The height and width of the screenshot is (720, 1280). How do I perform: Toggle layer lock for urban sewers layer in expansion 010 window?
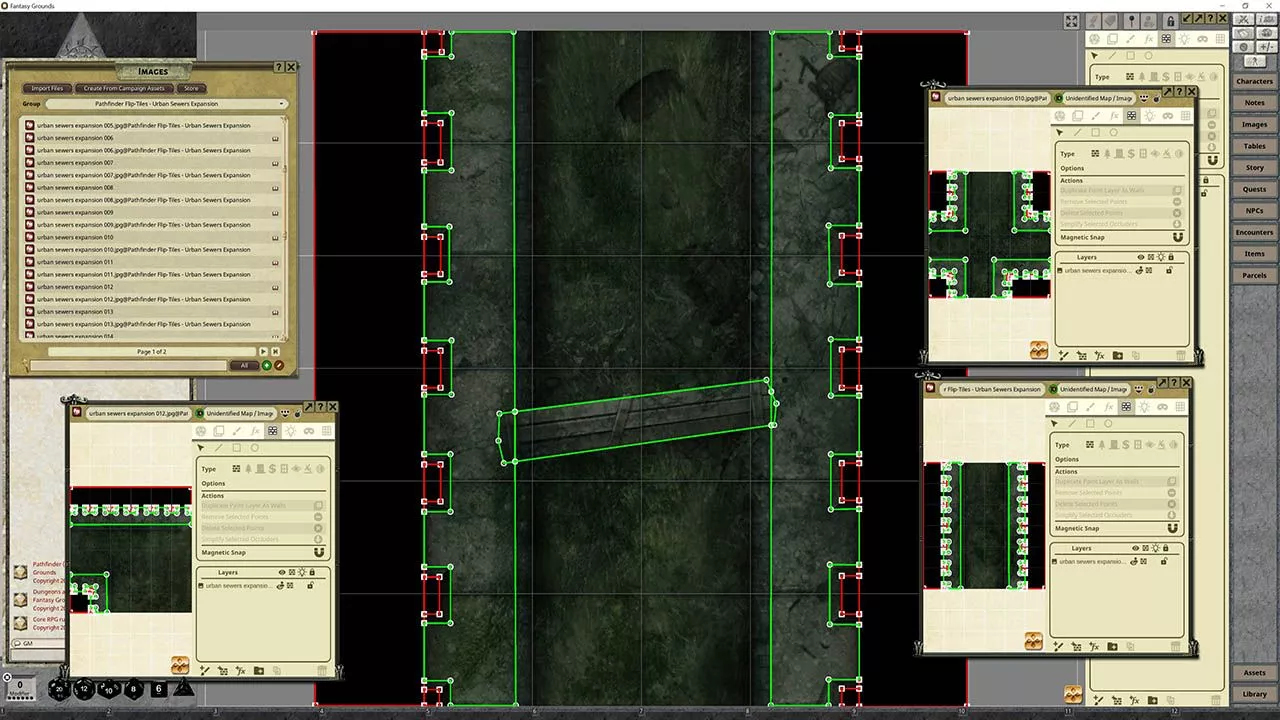(1168, 270)
